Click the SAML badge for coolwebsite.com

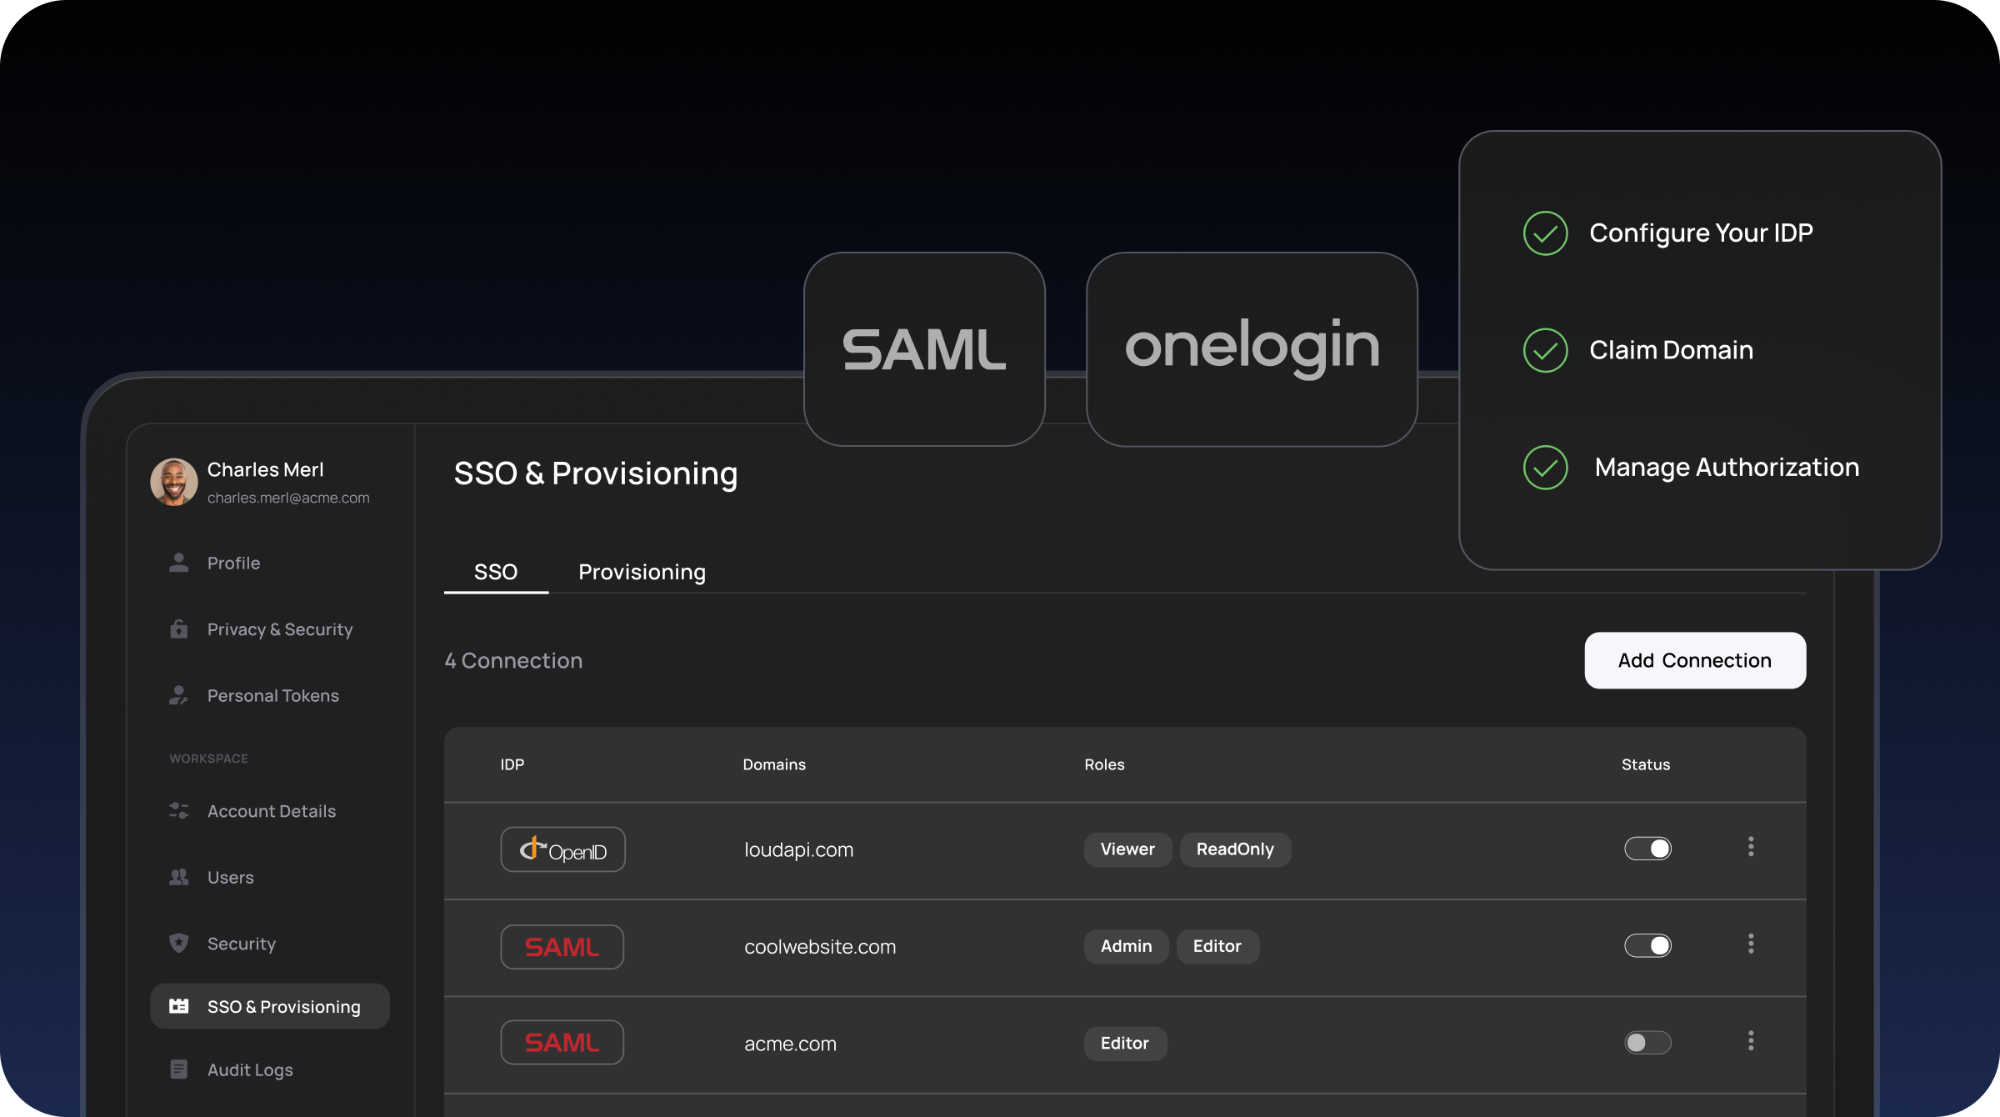[562, 947]
